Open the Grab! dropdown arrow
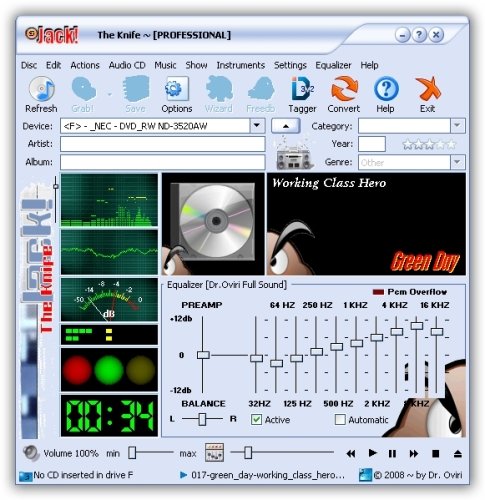 pos(109,94)
